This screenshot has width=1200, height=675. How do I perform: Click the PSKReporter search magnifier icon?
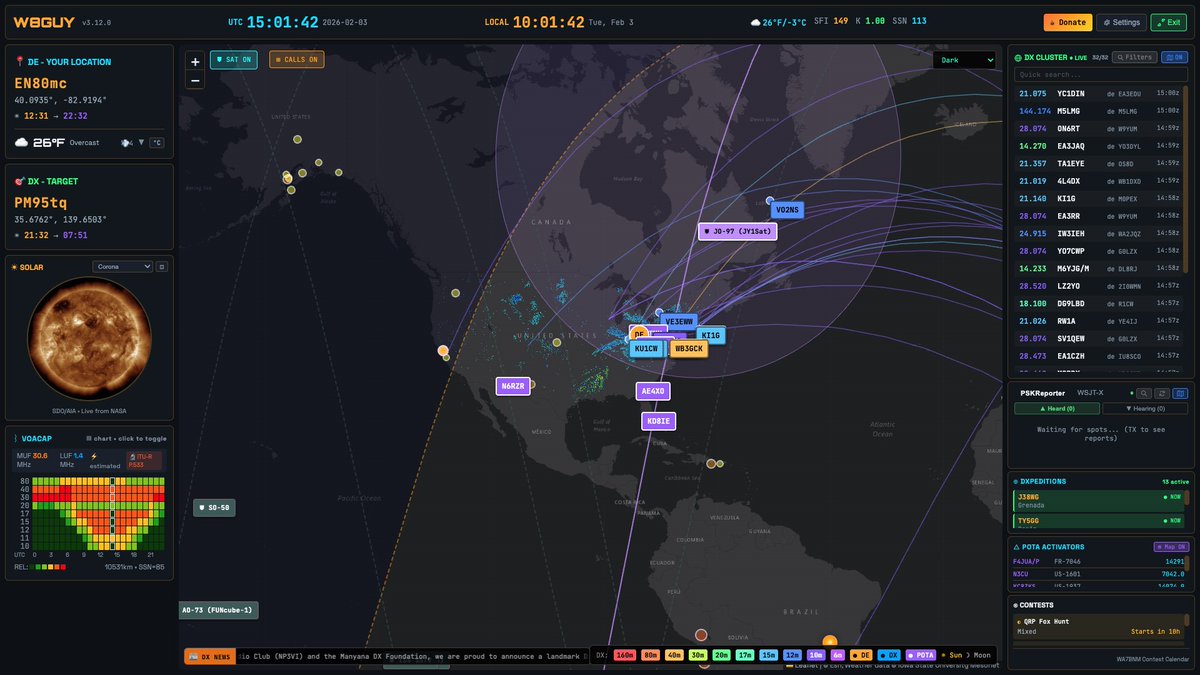(x=1146, y=393)
